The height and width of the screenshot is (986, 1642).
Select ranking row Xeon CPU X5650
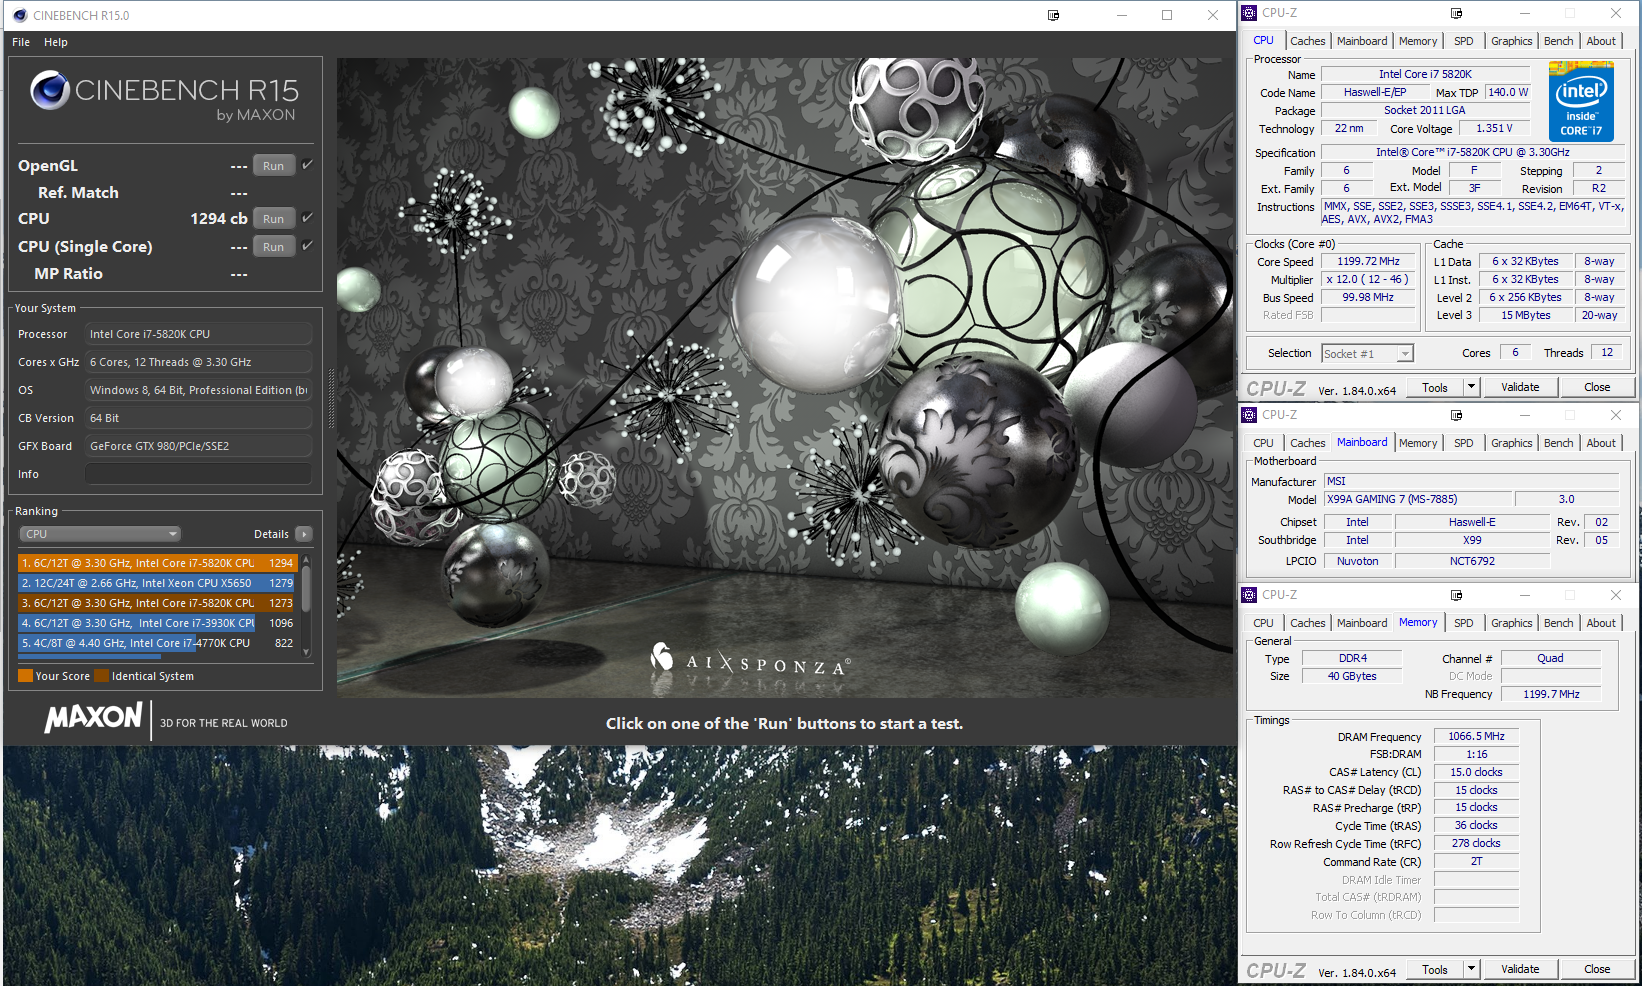[157, 583]
